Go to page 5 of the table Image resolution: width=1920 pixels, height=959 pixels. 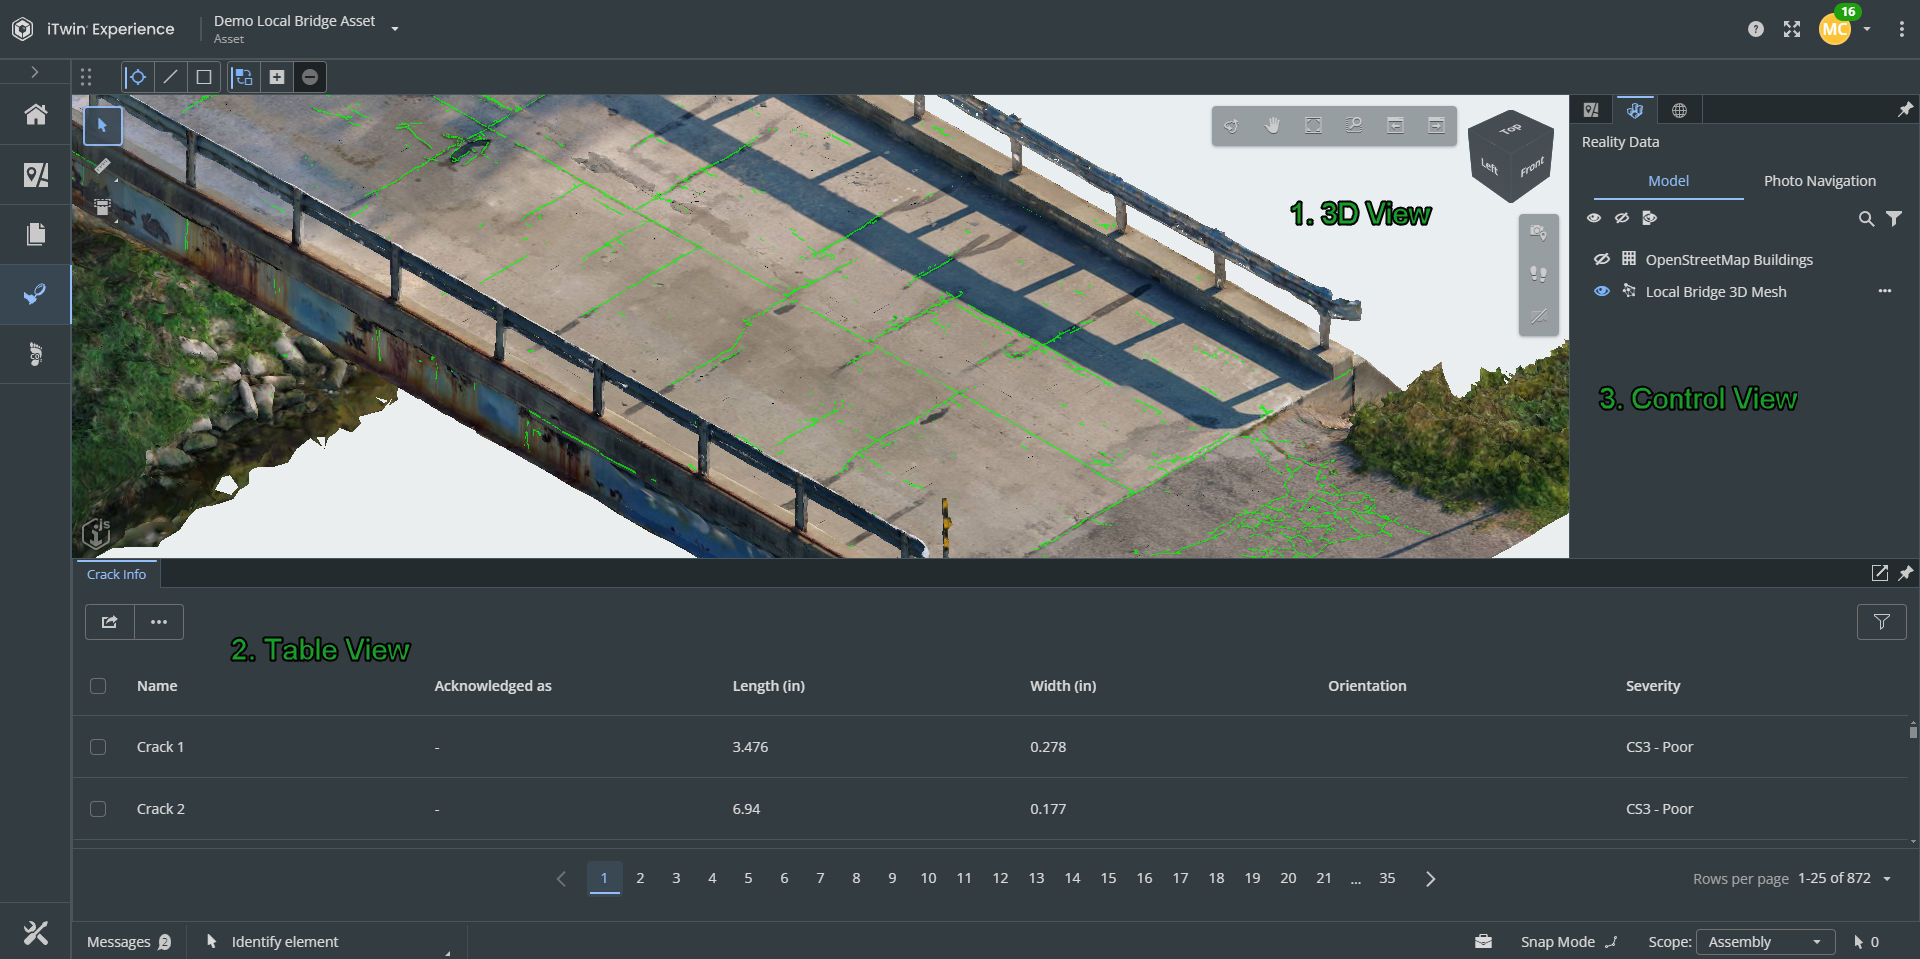748,878
